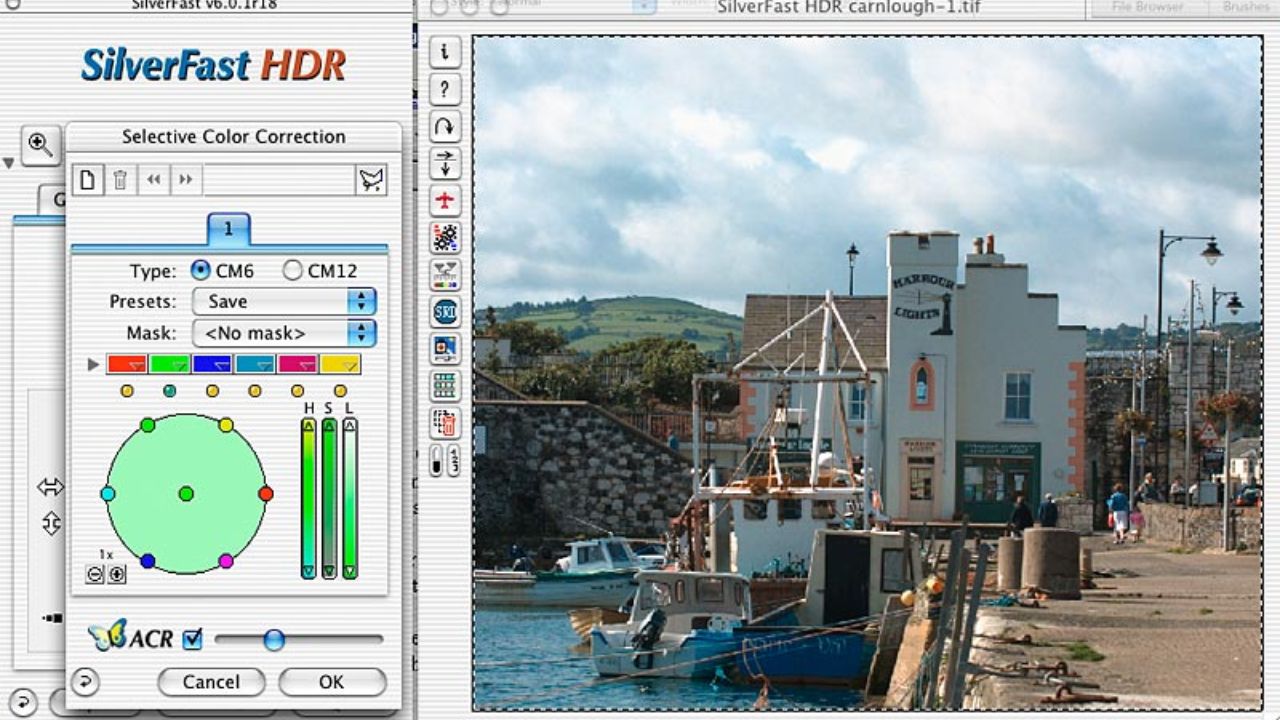Click the red airplane toolbar button
The width and height of the screenshot is (1280, 720).
click(445, 200)
